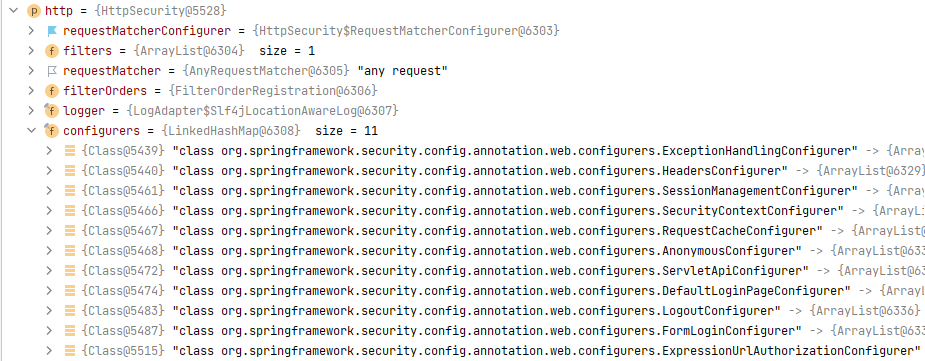Click the field icon next to configurers
The image size is (925, 361).
click(52, 130)
